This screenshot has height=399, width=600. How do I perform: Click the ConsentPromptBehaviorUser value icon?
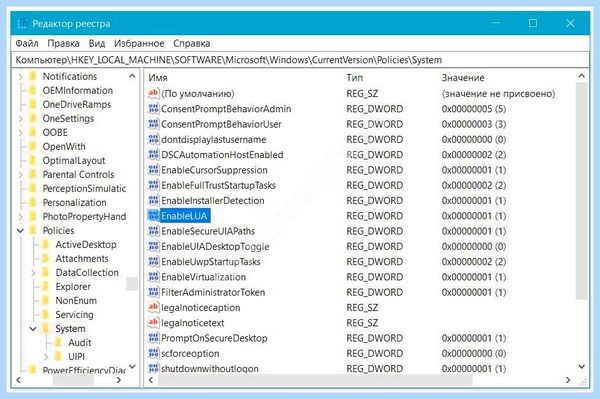pos(153,124)
